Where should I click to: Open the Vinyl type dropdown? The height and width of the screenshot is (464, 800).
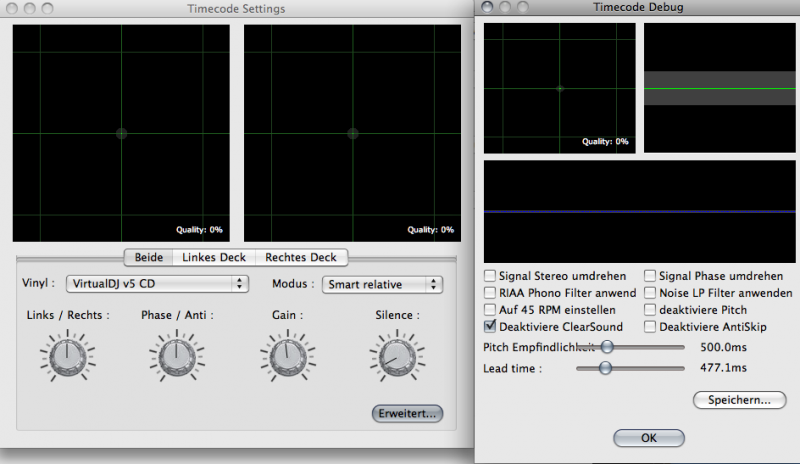click(x=159, y=285)
